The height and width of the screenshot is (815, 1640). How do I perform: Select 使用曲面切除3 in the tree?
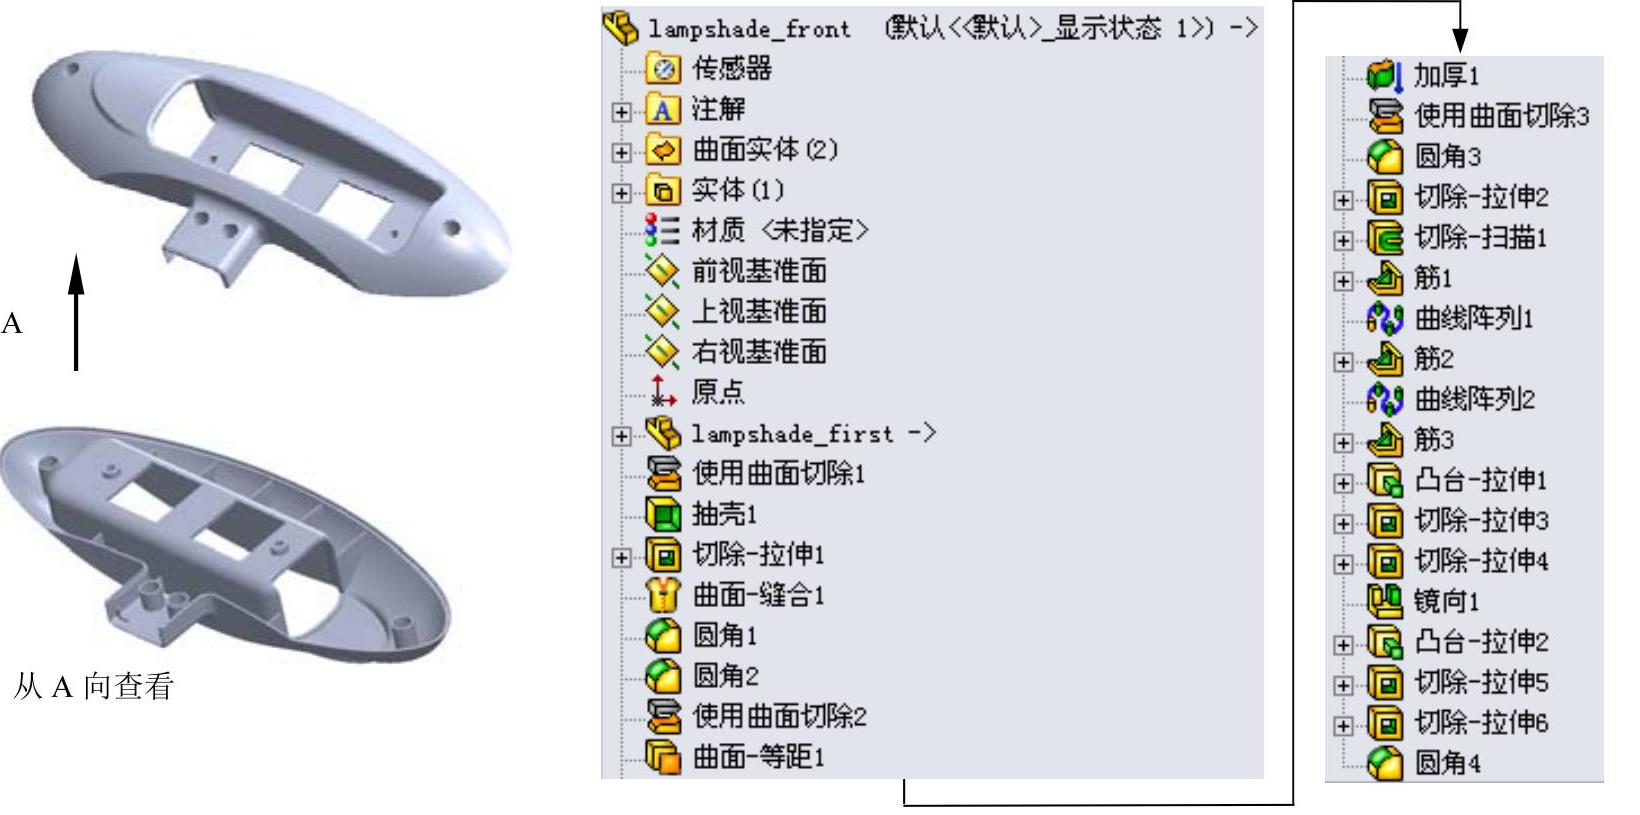[1479, 116]
